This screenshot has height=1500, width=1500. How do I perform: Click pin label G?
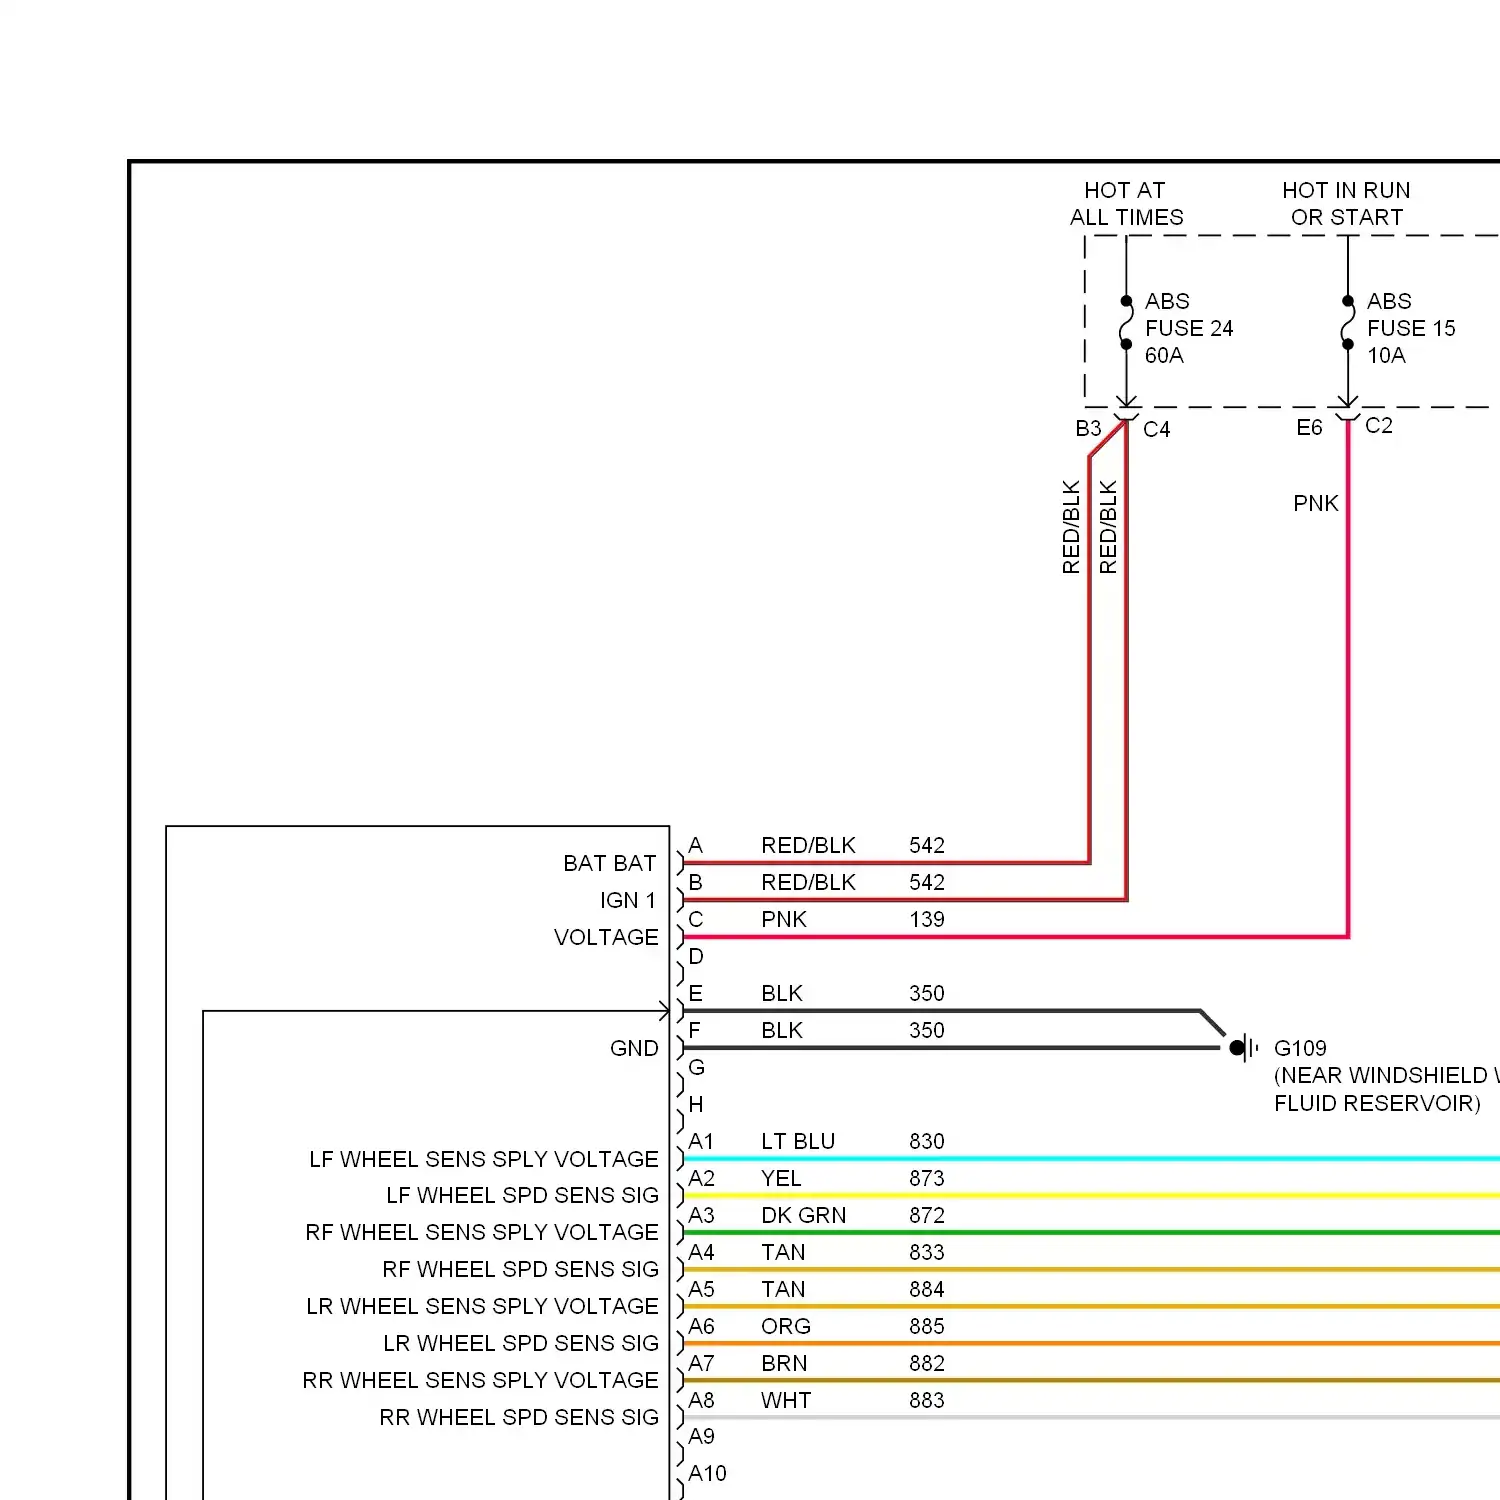tap(696, 1067)
